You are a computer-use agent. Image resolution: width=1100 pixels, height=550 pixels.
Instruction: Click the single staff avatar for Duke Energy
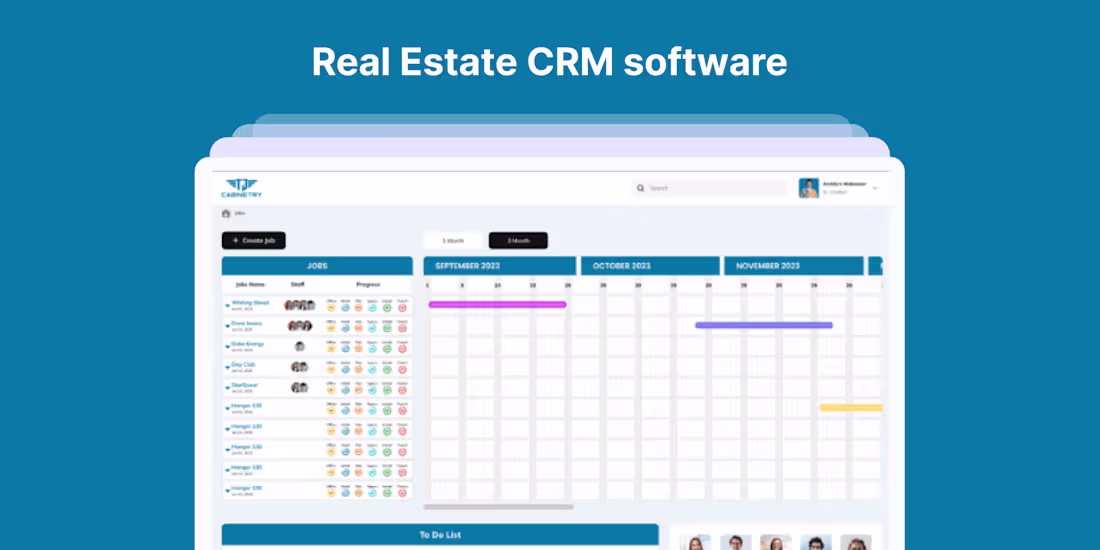click(300, 347)
